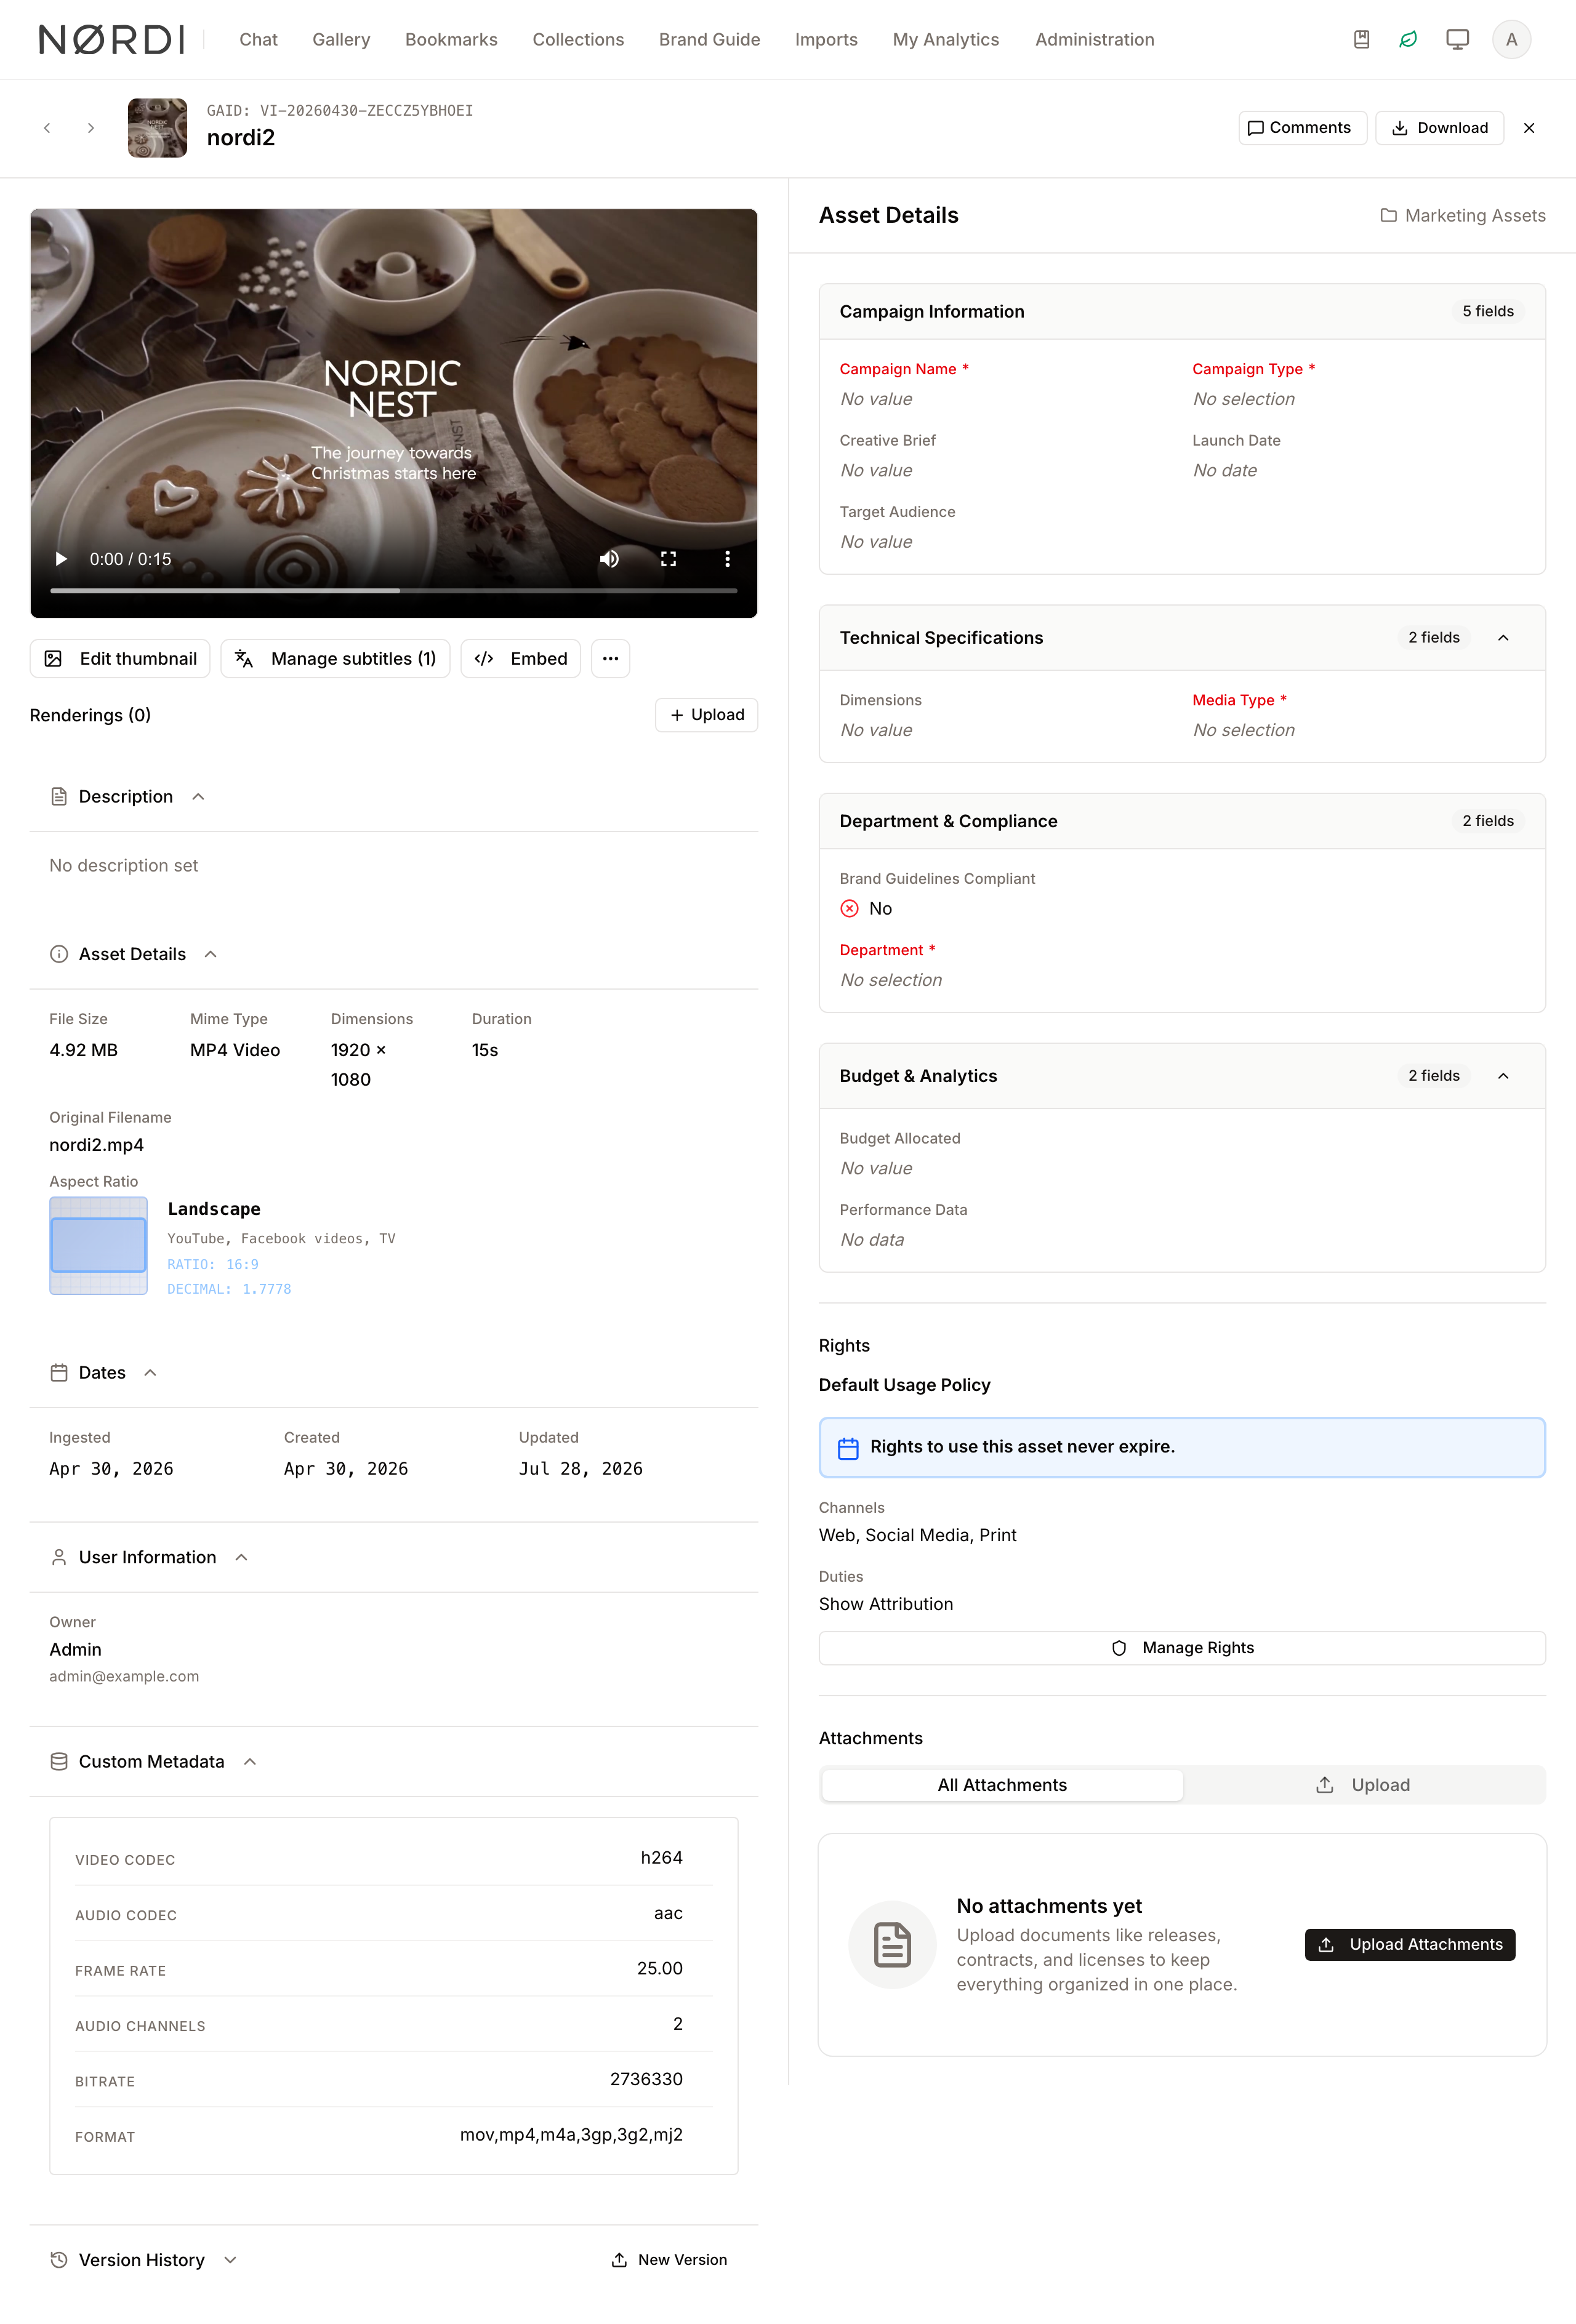Click the 'nordi2.mp4' original filename

pos(97,1145)
